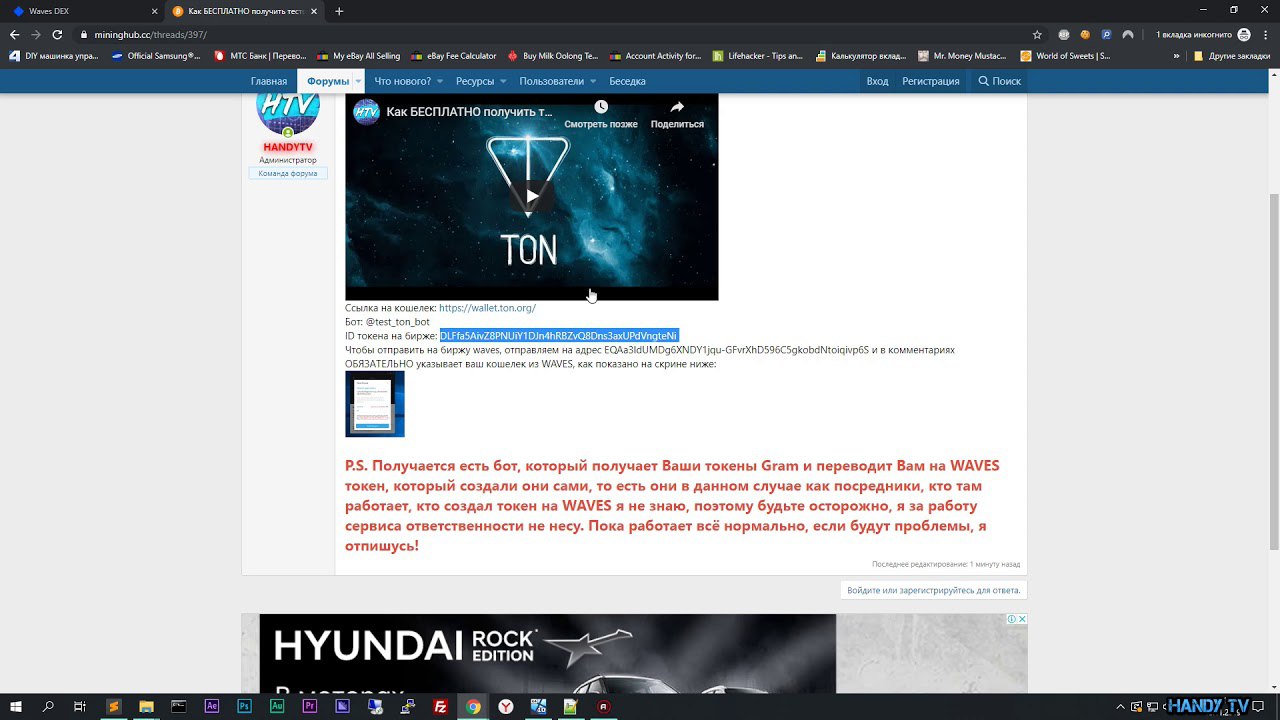Open the Что нового? menu item

(x=403, y=81)
